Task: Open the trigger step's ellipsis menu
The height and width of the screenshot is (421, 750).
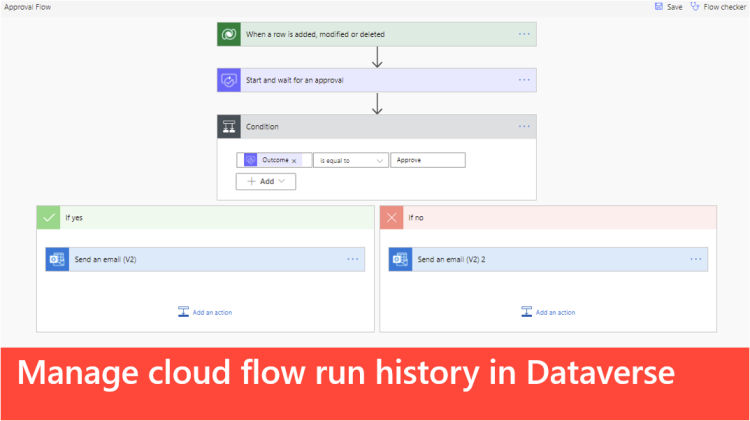Action: (x=524, y=34)
